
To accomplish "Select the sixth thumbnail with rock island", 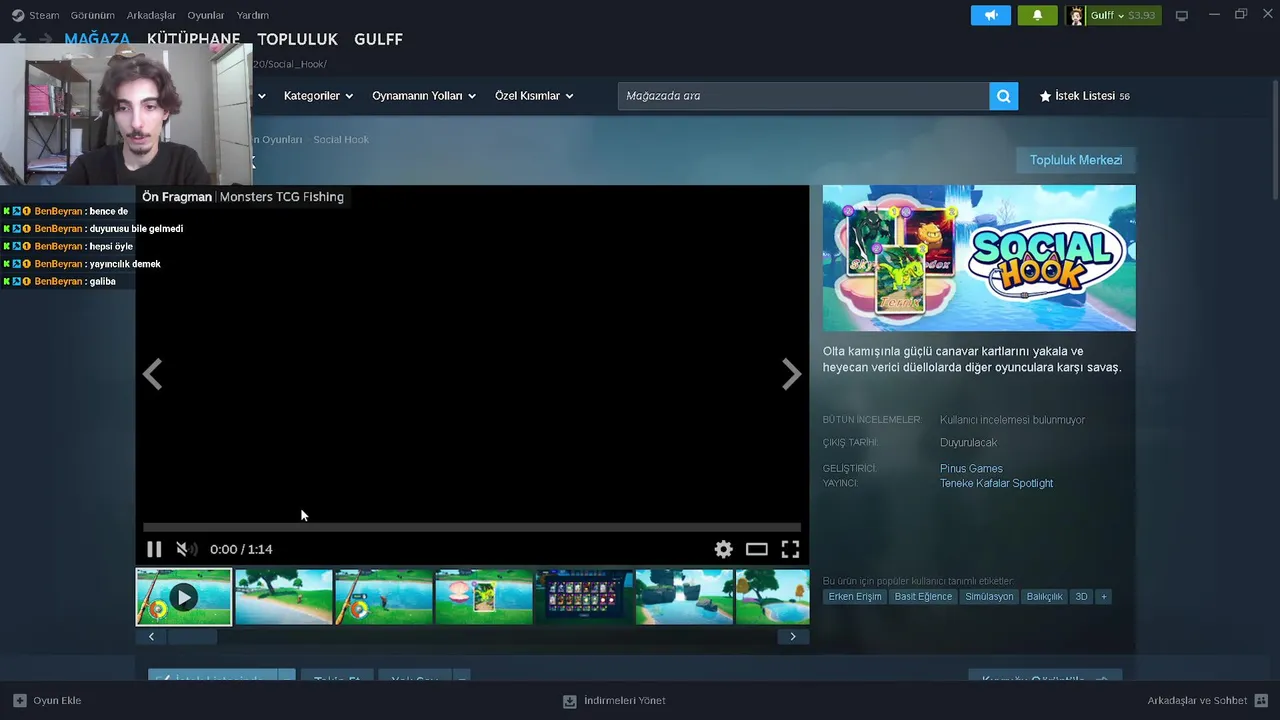I will (x=684, y=597).
